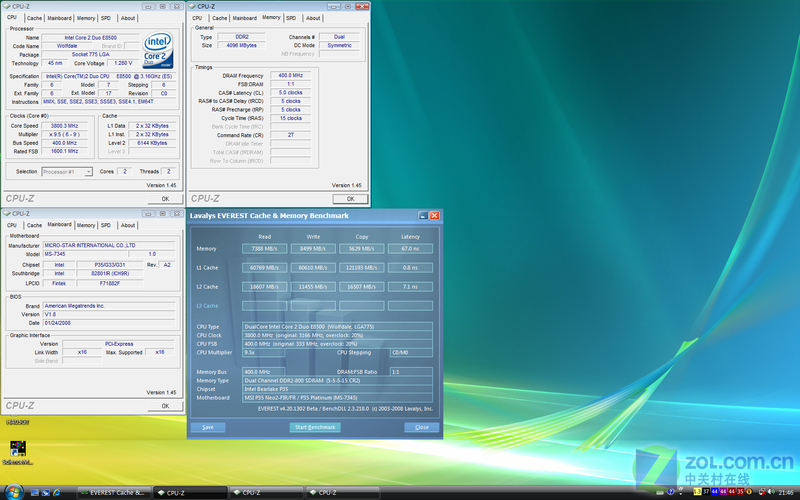Click the Core Speed 3800.3 MHz field

(x=64, y=126)
